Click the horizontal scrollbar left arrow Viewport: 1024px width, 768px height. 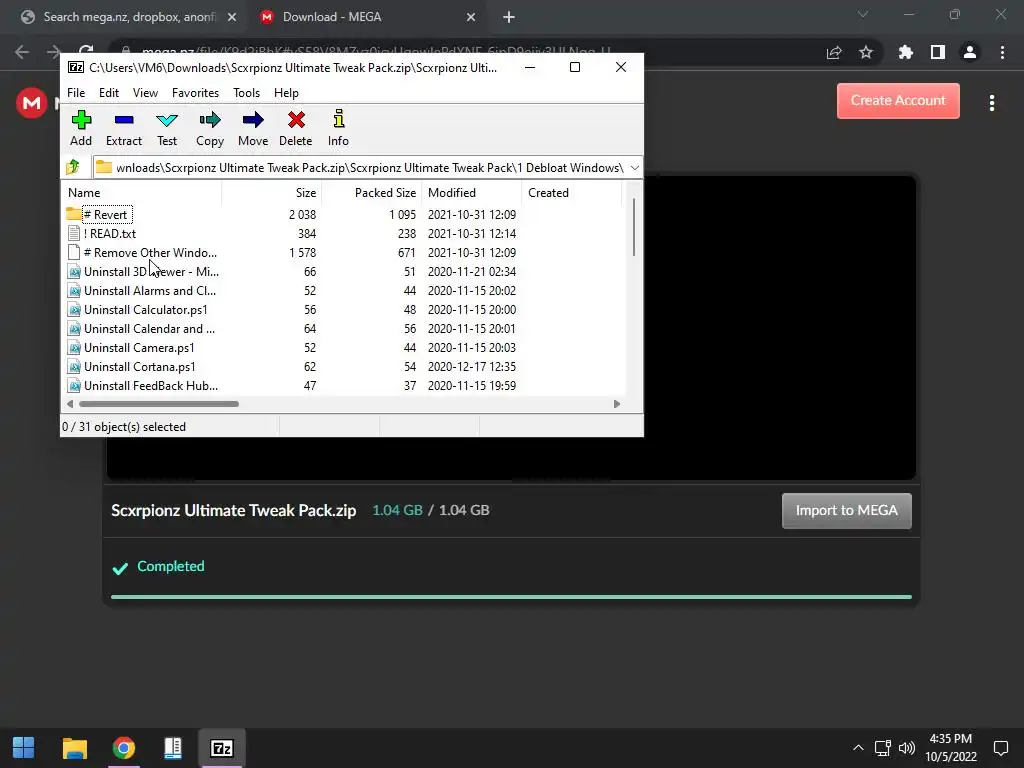pos(70,404)
